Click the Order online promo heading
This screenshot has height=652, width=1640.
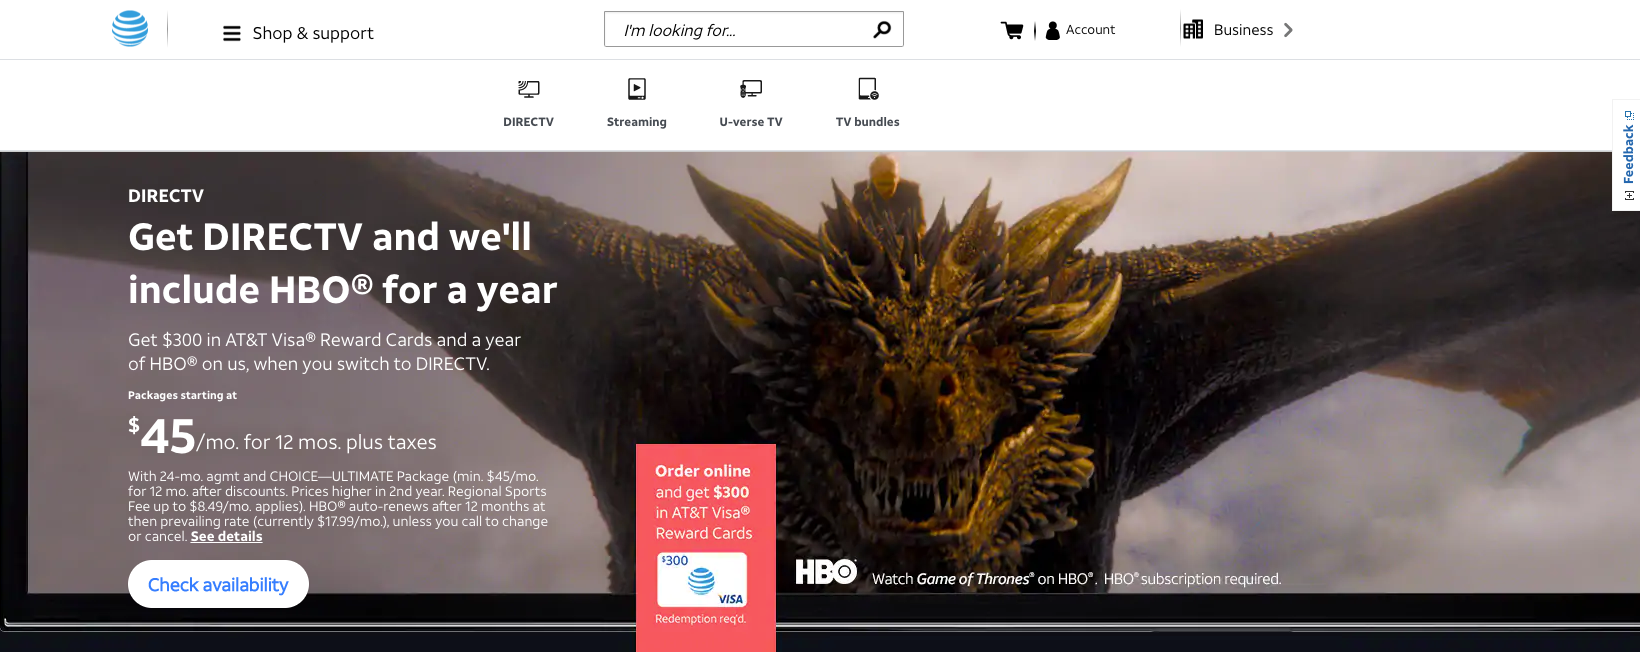click(x=702, y=471)
